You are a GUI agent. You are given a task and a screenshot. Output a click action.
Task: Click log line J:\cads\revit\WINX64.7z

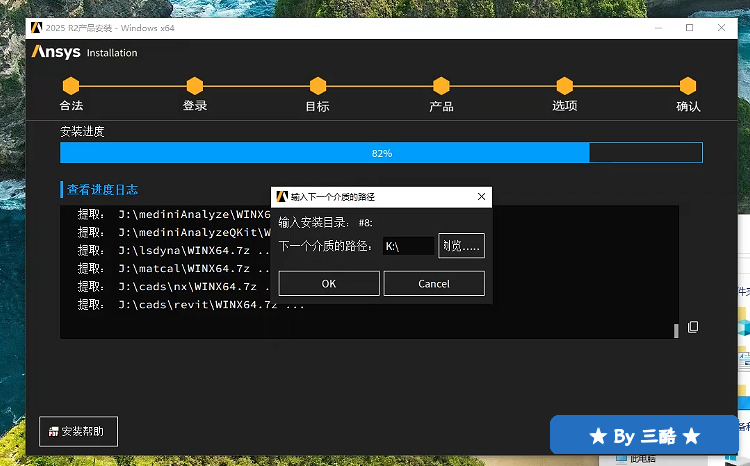click(191, 304)
